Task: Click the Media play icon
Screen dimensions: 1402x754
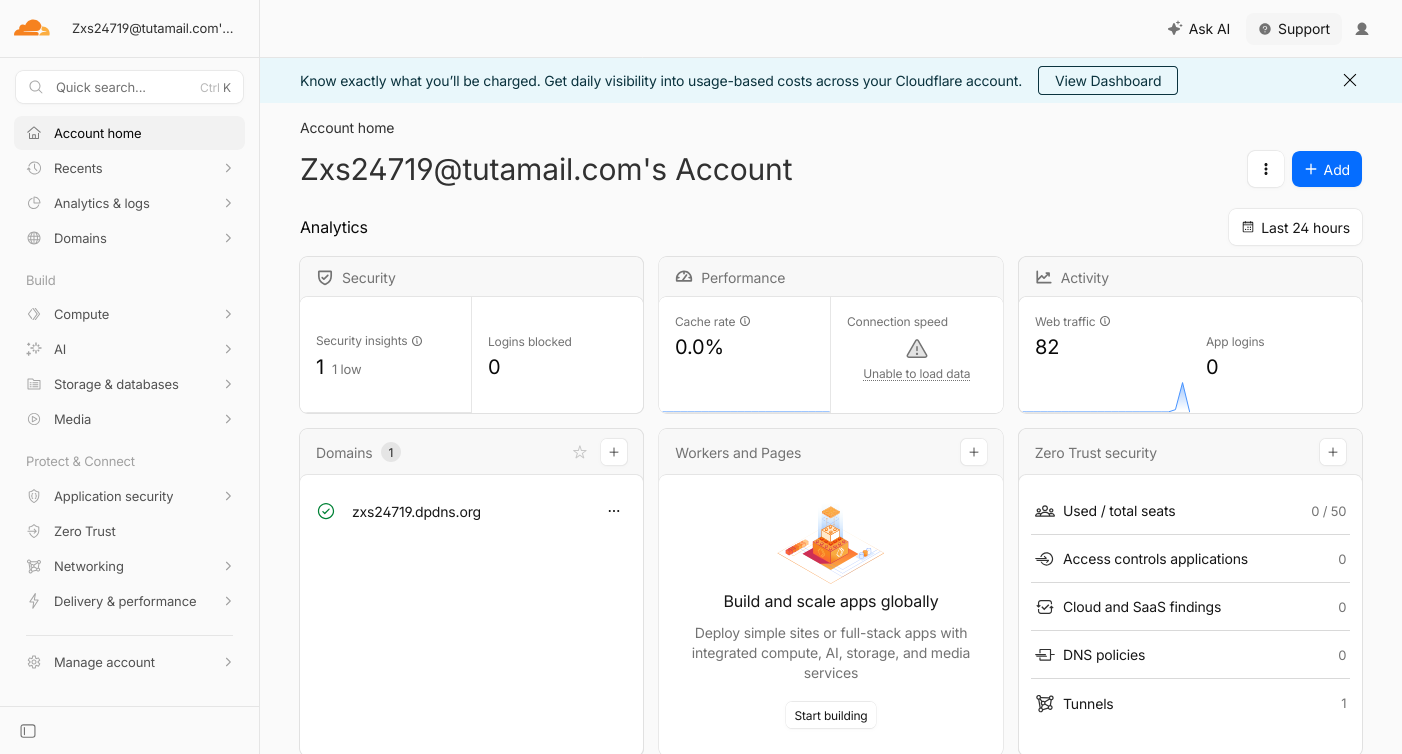Action: (34, 419)
